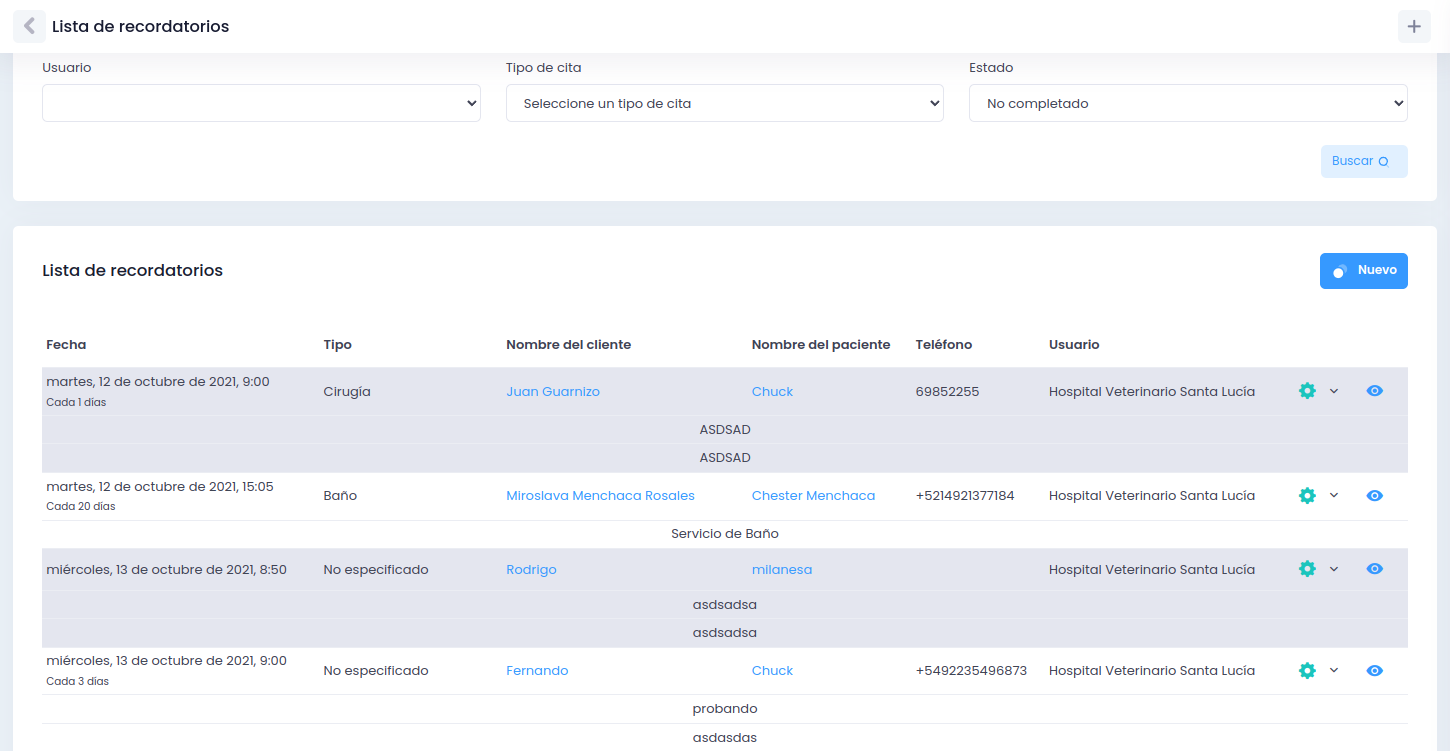1450x751 pixels.
Task: Open patient link Chester Menchaca
Action: [813, 496]
